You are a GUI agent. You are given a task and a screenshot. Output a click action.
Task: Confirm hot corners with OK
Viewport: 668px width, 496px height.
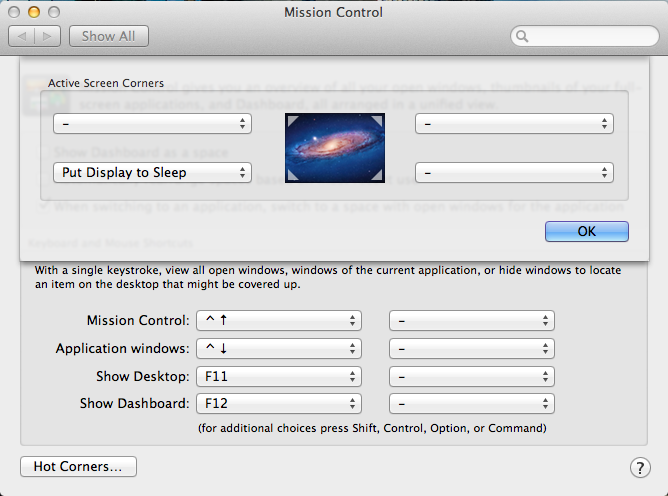pyautogui.click(x=587, y=231)
